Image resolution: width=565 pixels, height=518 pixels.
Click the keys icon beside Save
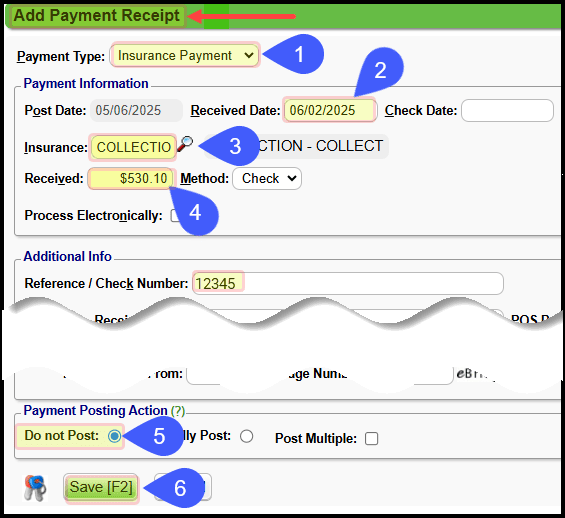coord(35,488)
